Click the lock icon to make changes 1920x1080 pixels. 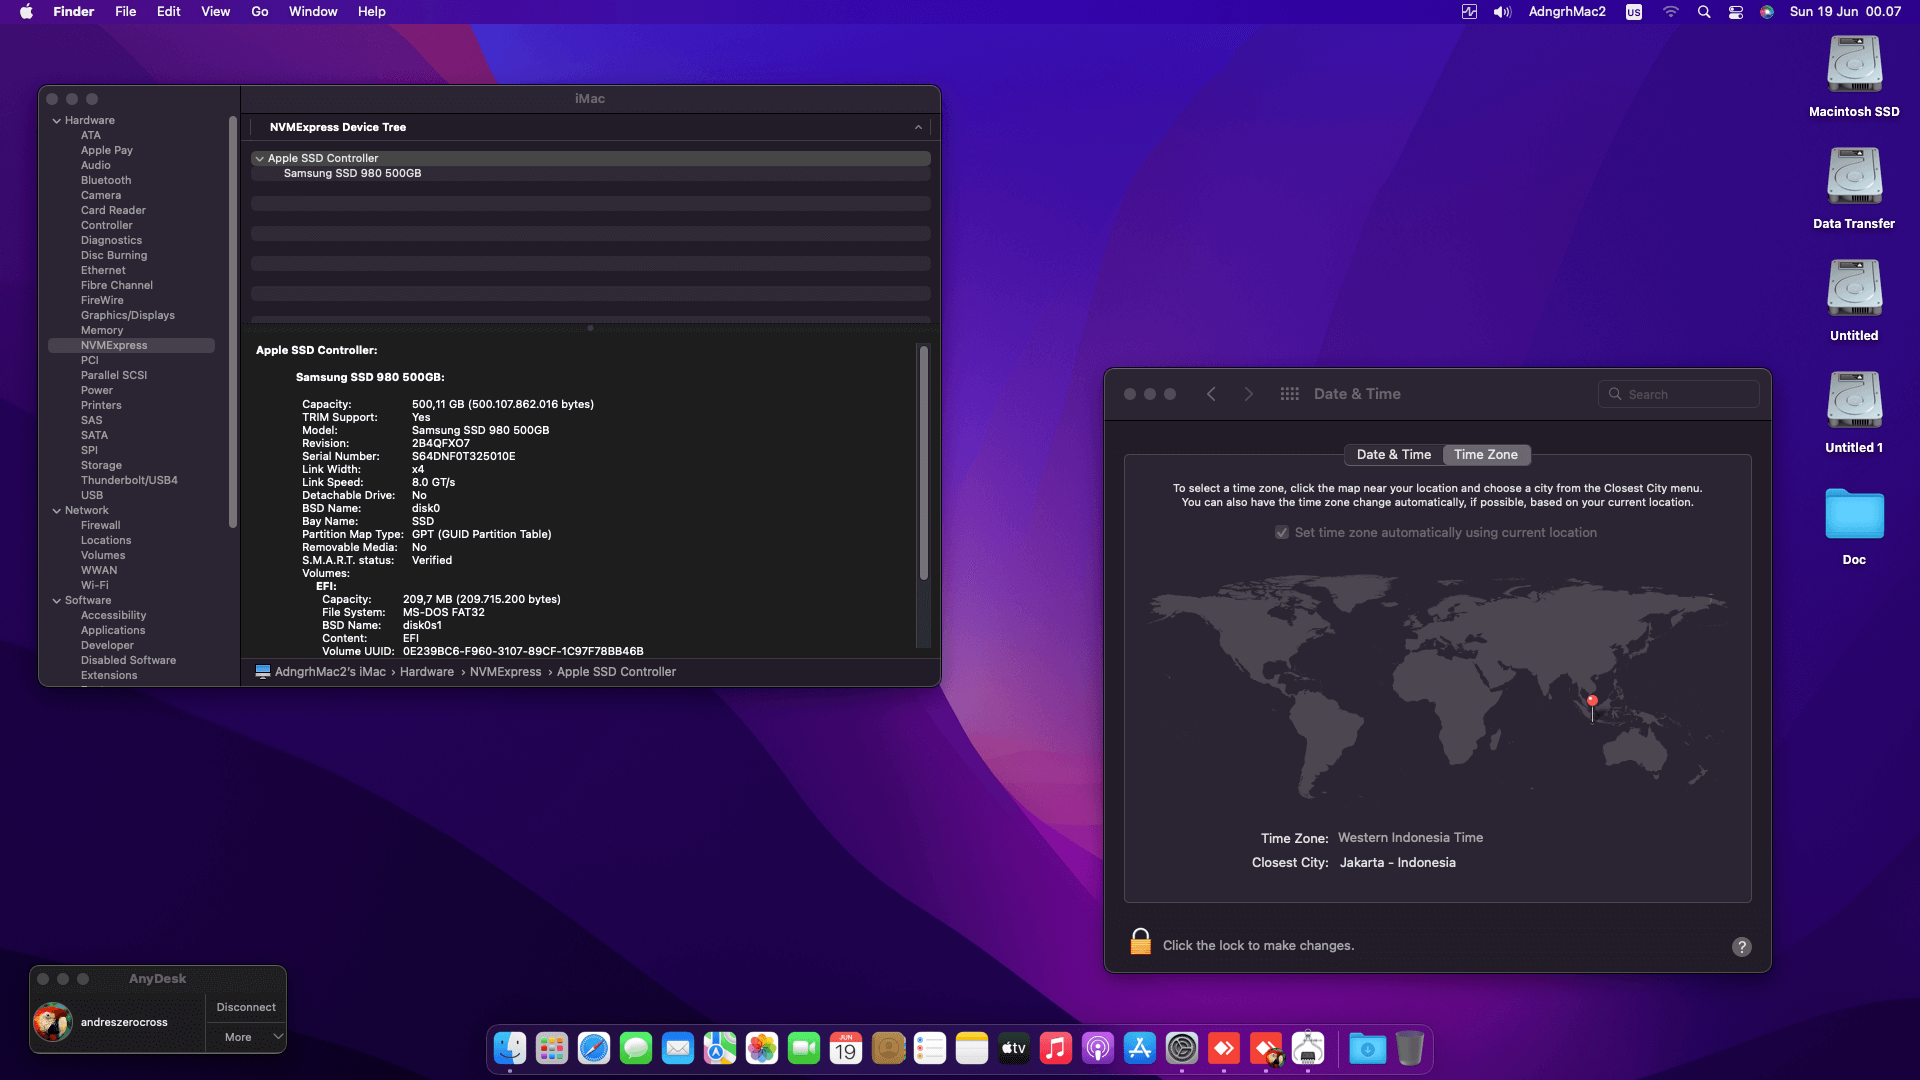point(1140,942)
